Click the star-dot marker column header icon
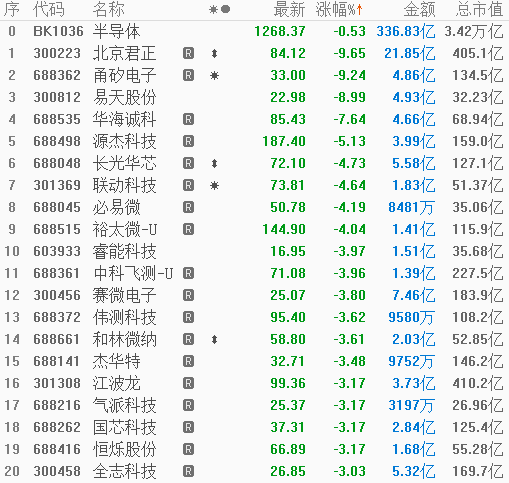Viewport: 509px width, 483px height. [x=219, y=9]
